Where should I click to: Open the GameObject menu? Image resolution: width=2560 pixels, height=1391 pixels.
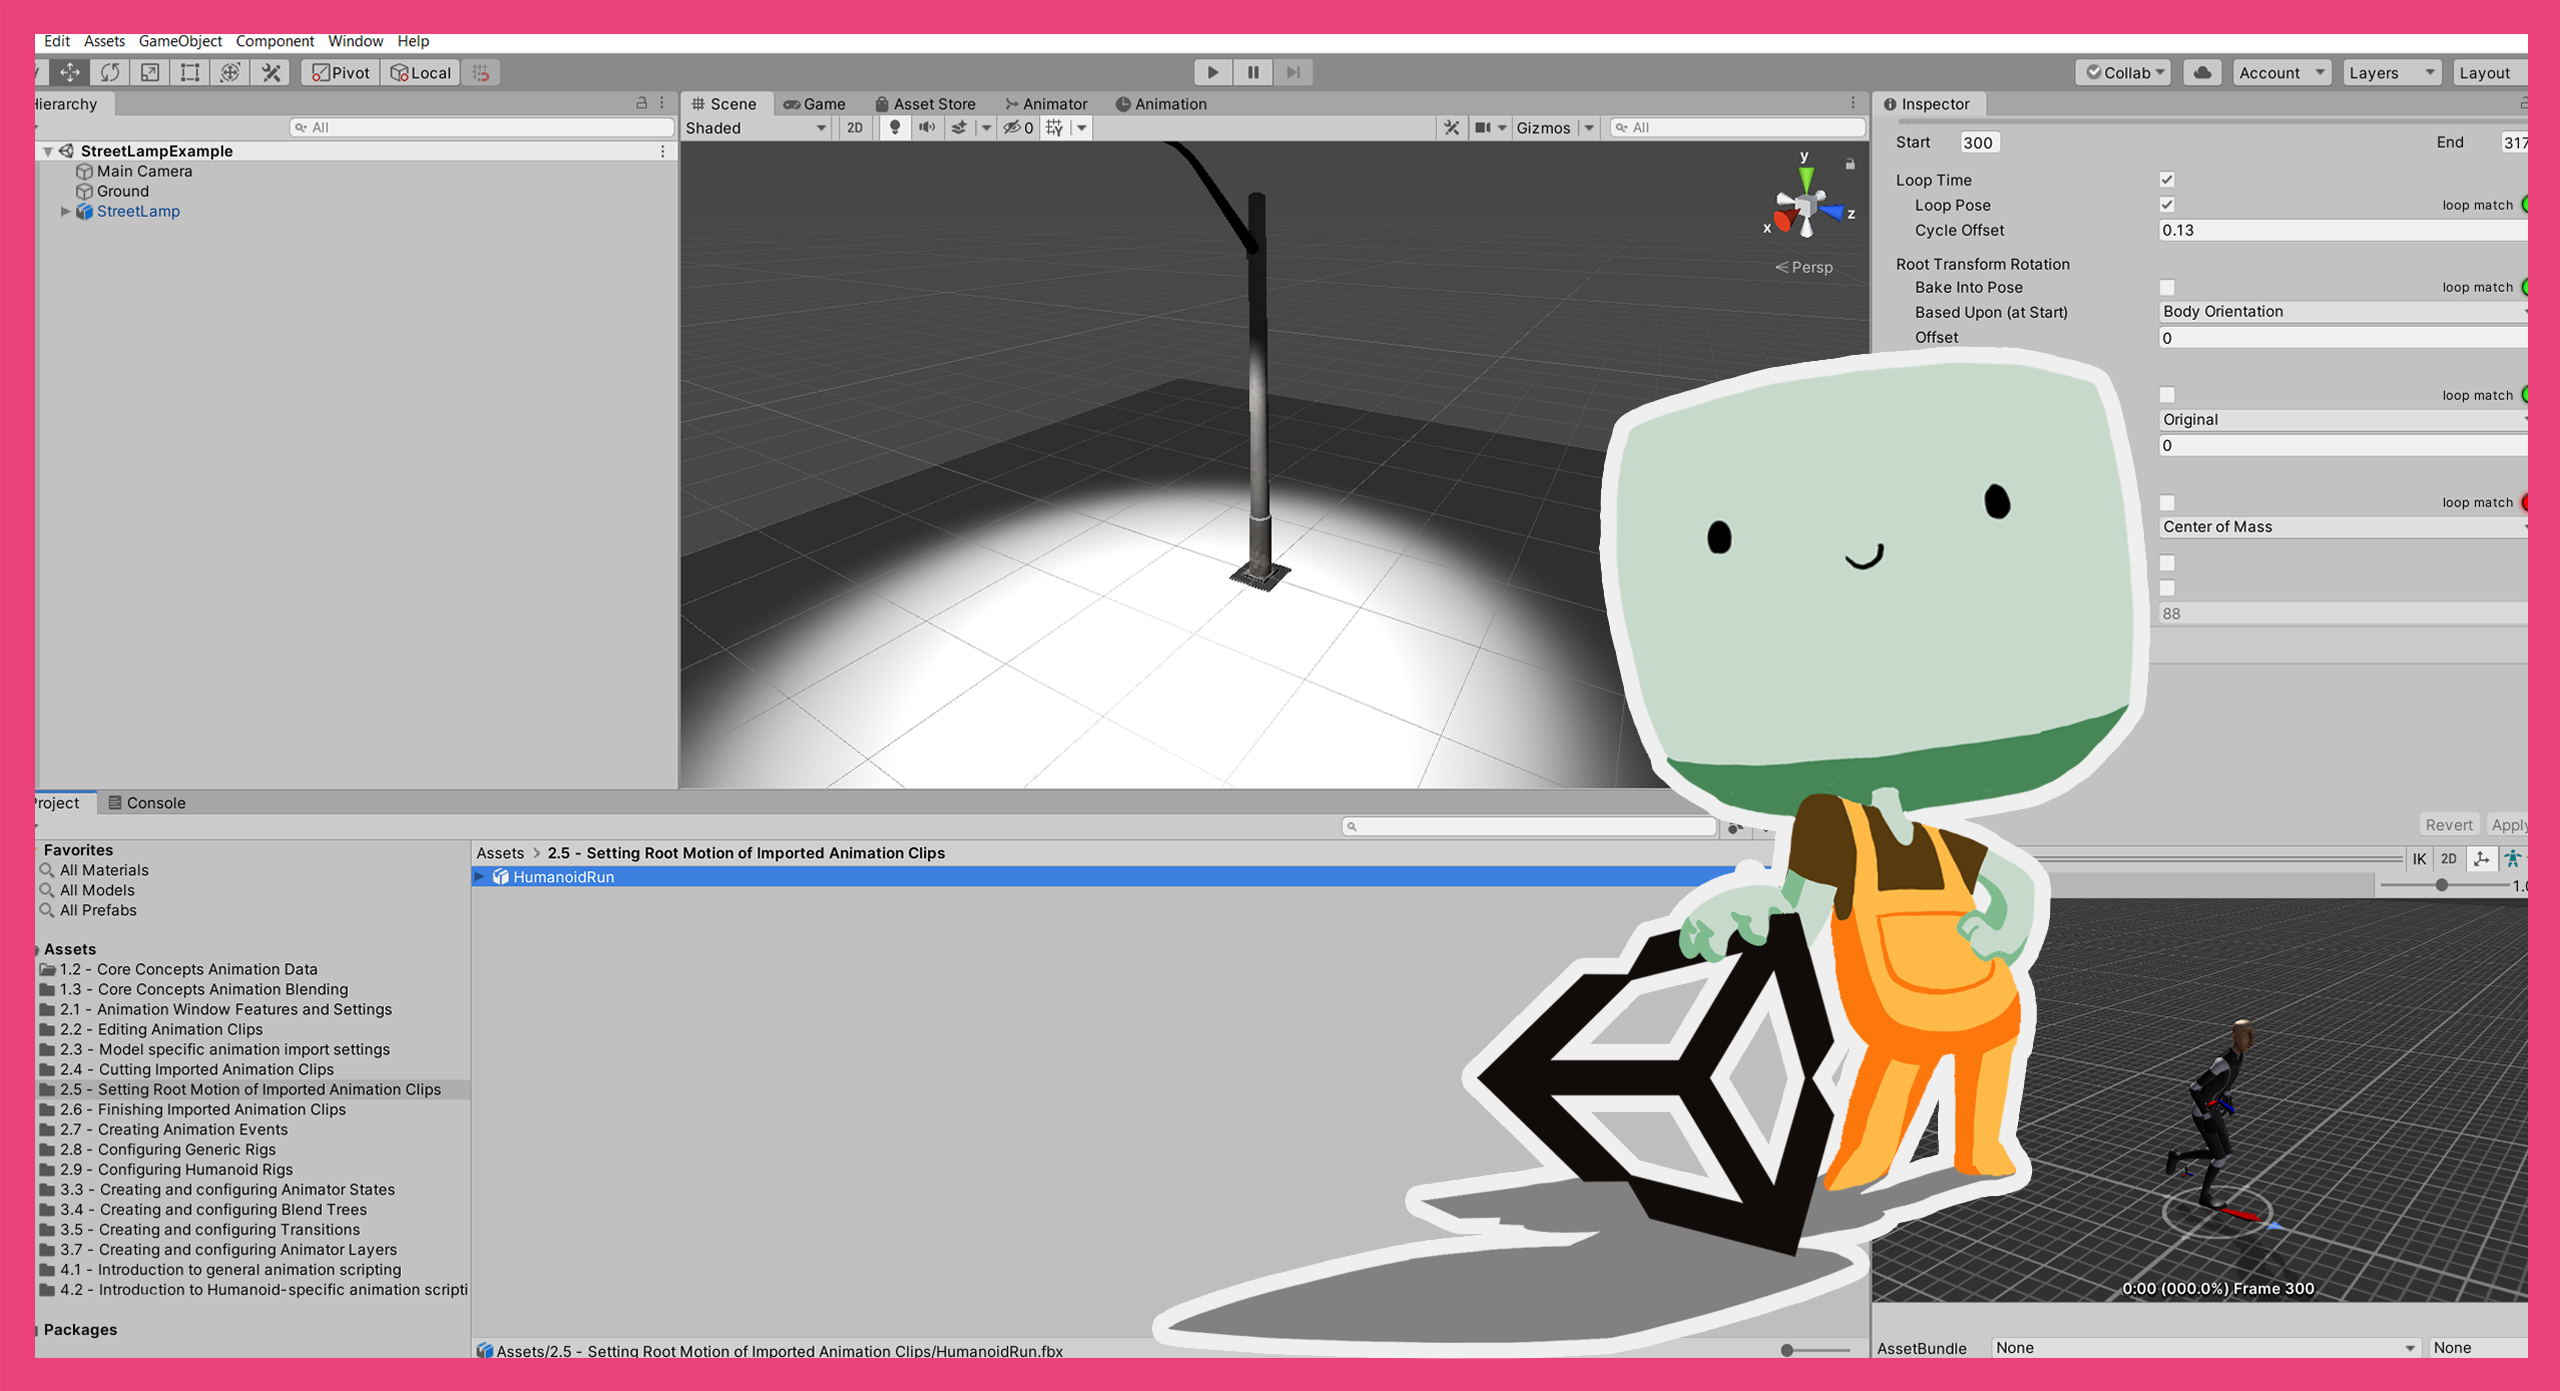tap(180, 41)
